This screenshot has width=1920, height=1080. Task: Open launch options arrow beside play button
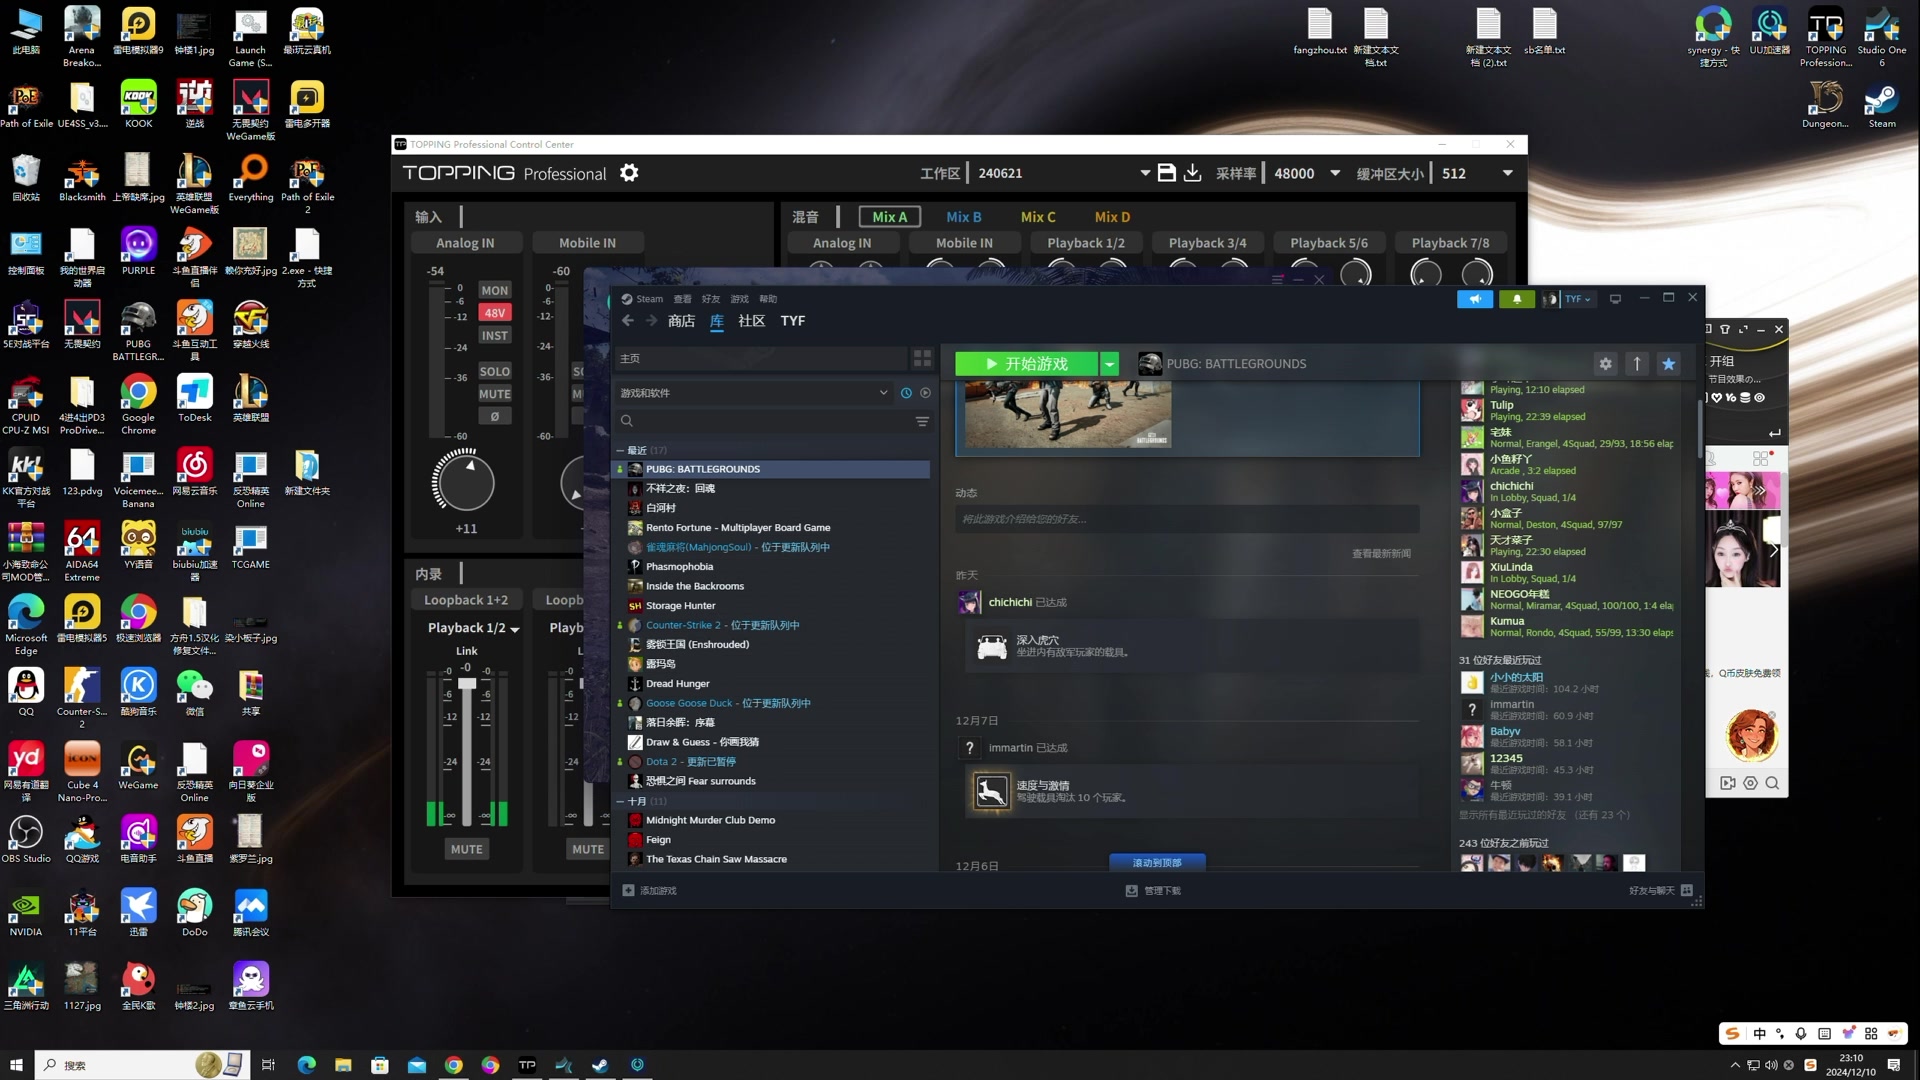[x=1109, y=364]
